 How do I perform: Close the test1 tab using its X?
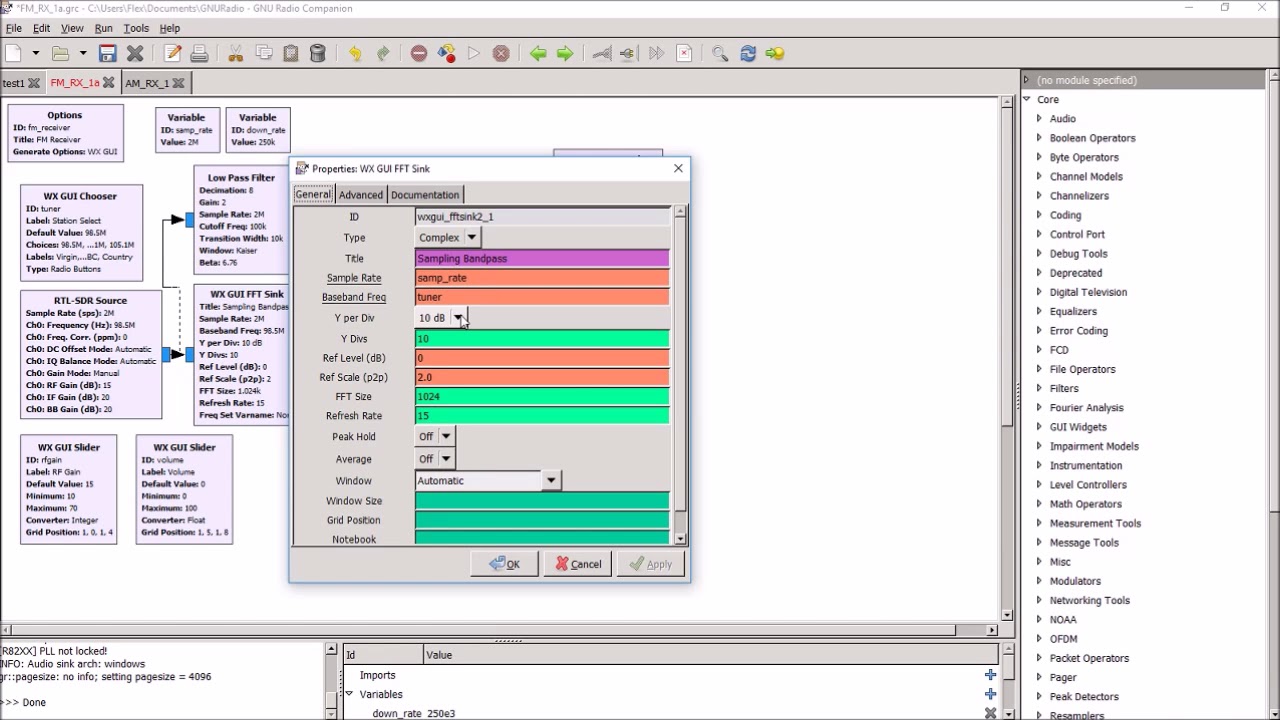tap(34, 83)
